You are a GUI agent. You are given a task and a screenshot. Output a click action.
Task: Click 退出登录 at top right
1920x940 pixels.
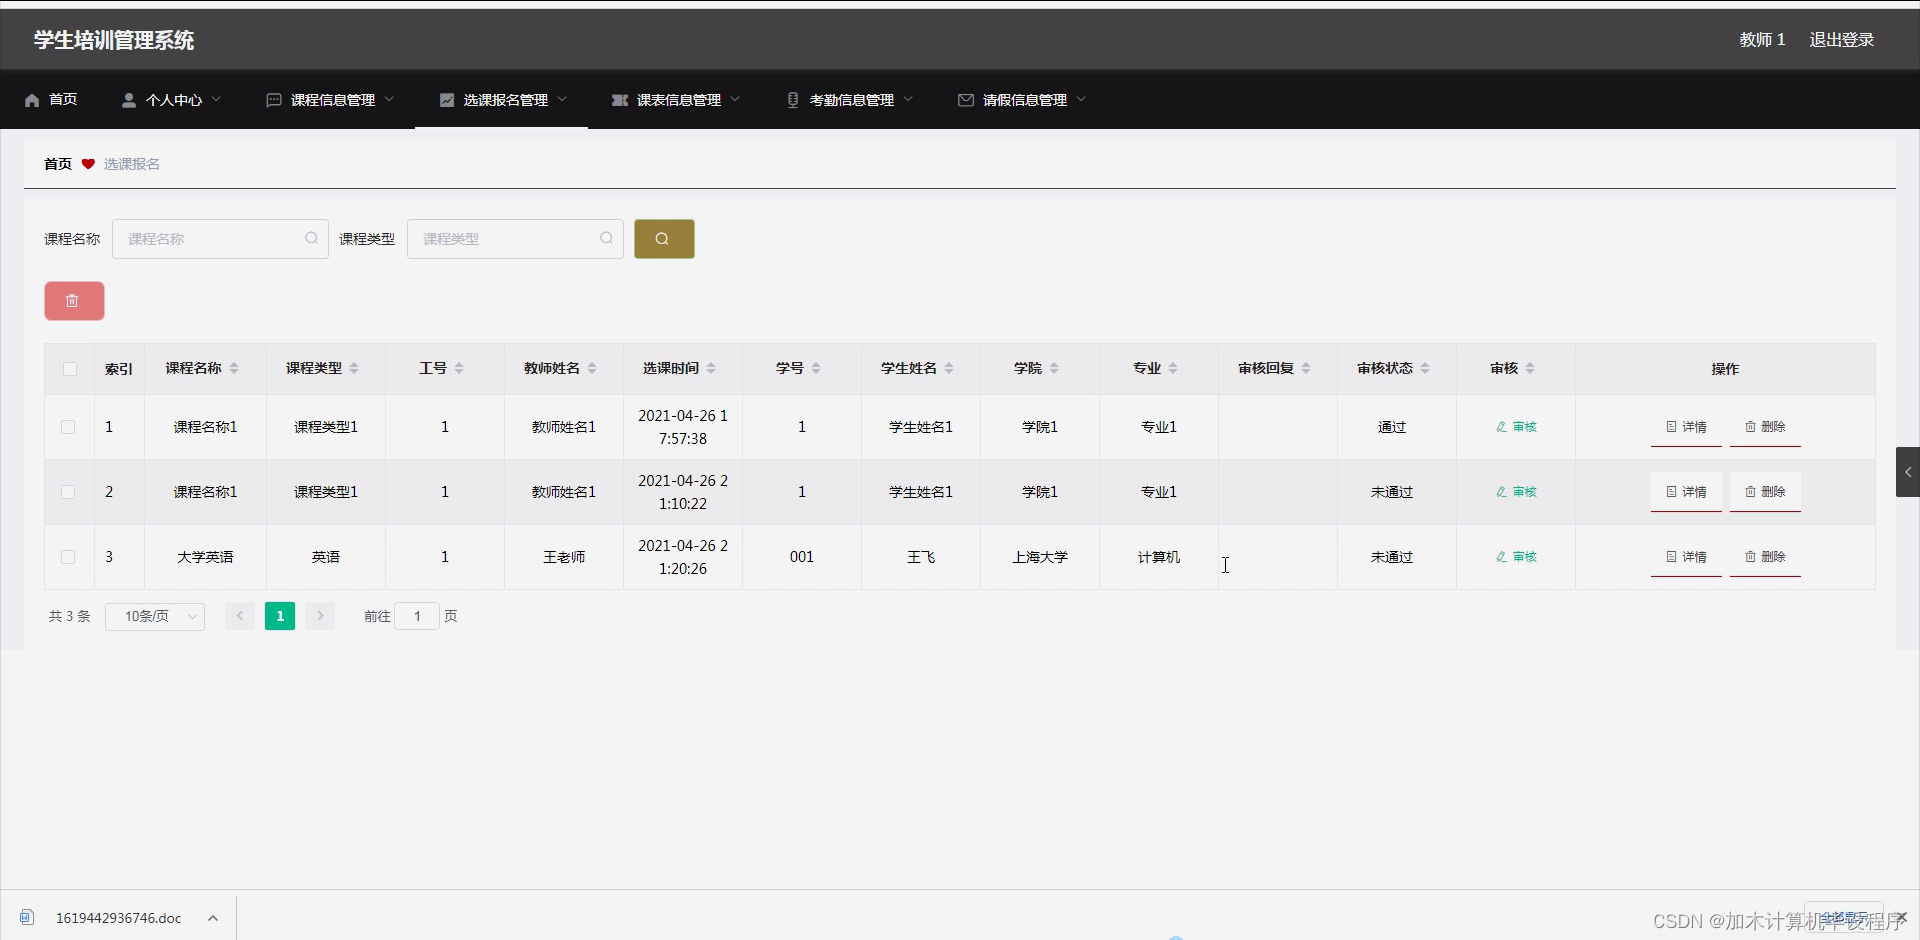[1842, 40]
